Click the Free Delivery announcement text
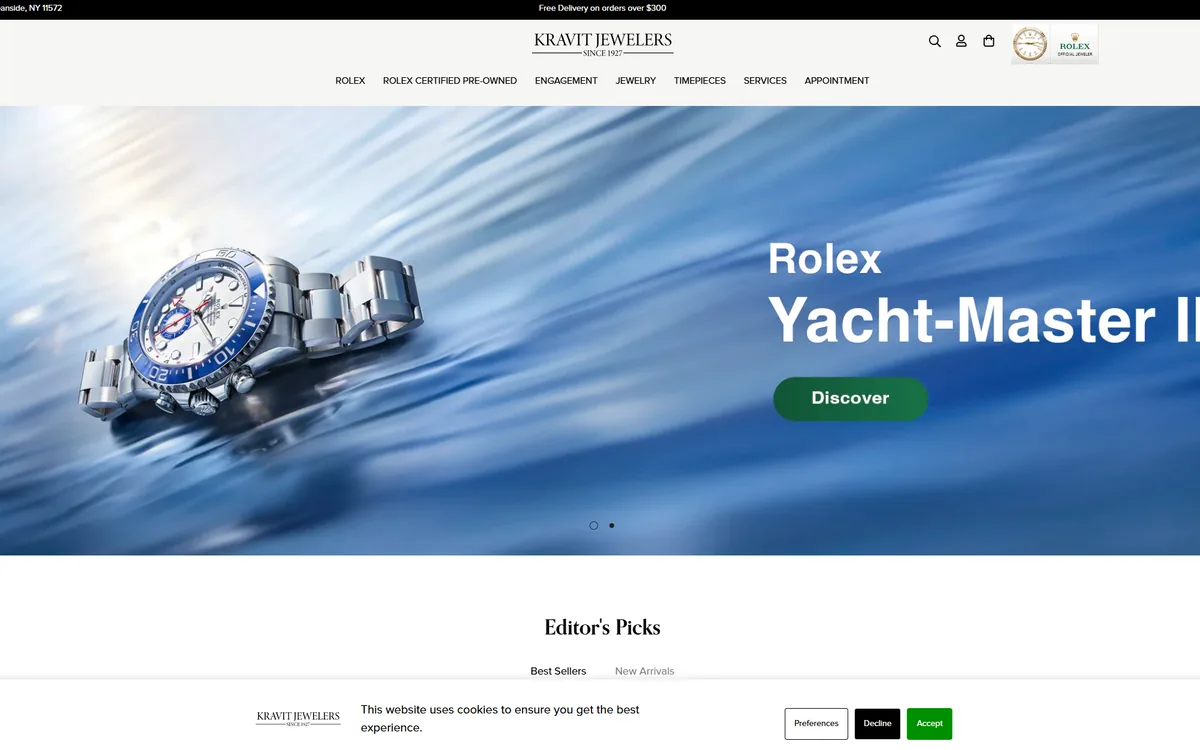Viewport: 1200px width, 750px height. 602,8
